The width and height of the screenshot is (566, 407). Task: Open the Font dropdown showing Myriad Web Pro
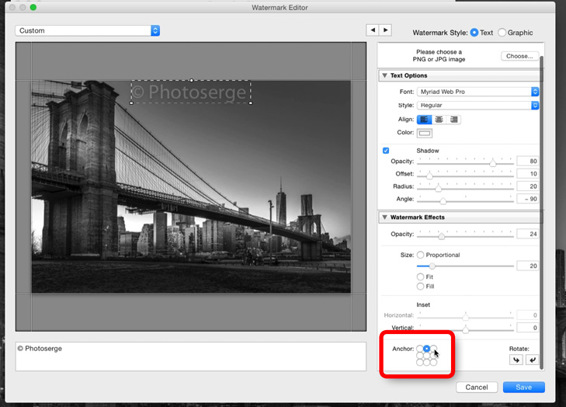click(x=478, y=92)
